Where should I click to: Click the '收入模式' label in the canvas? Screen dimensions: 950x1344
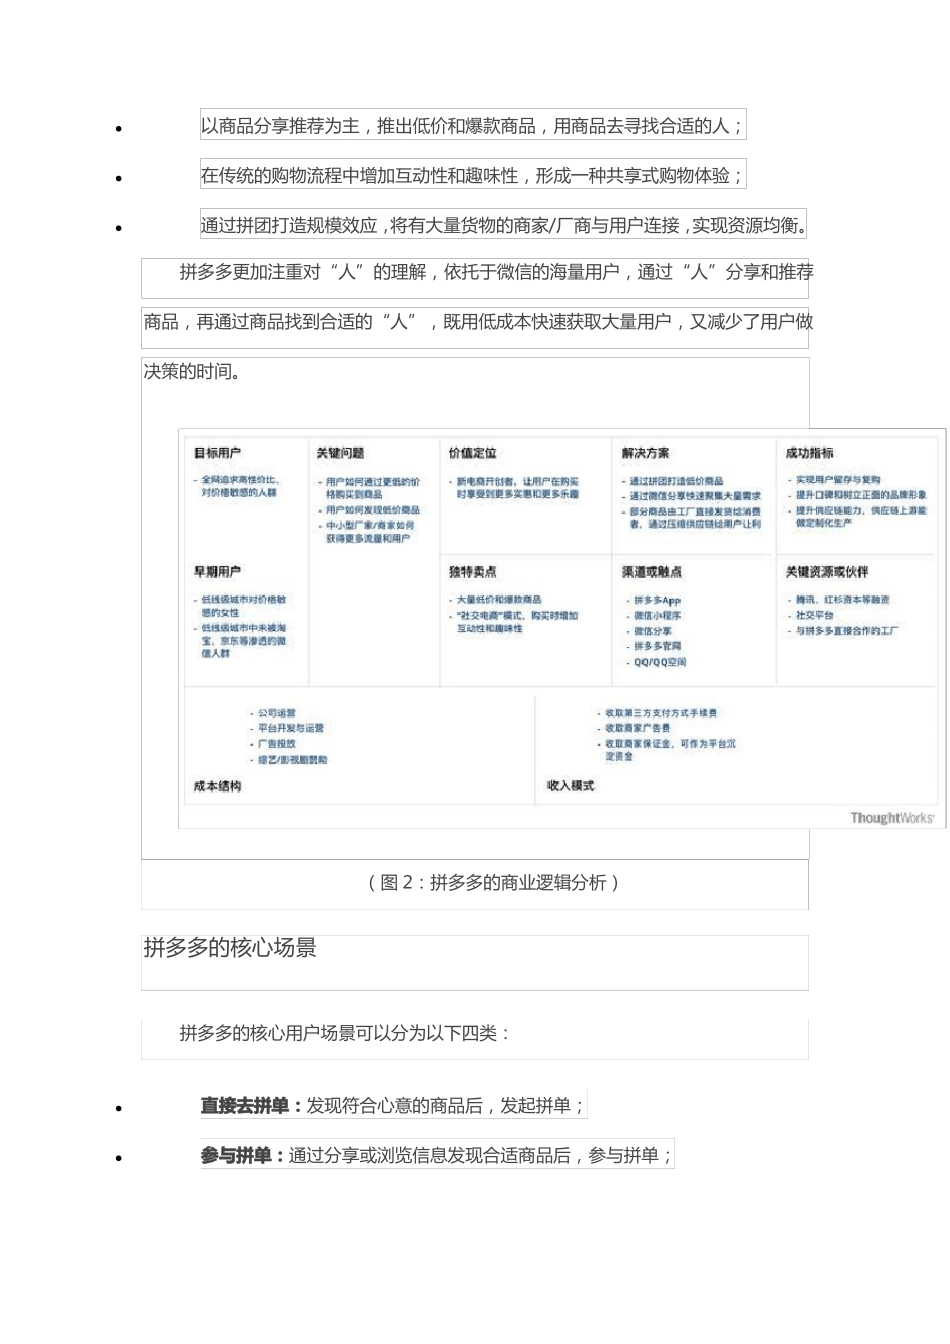click(570, 785)
